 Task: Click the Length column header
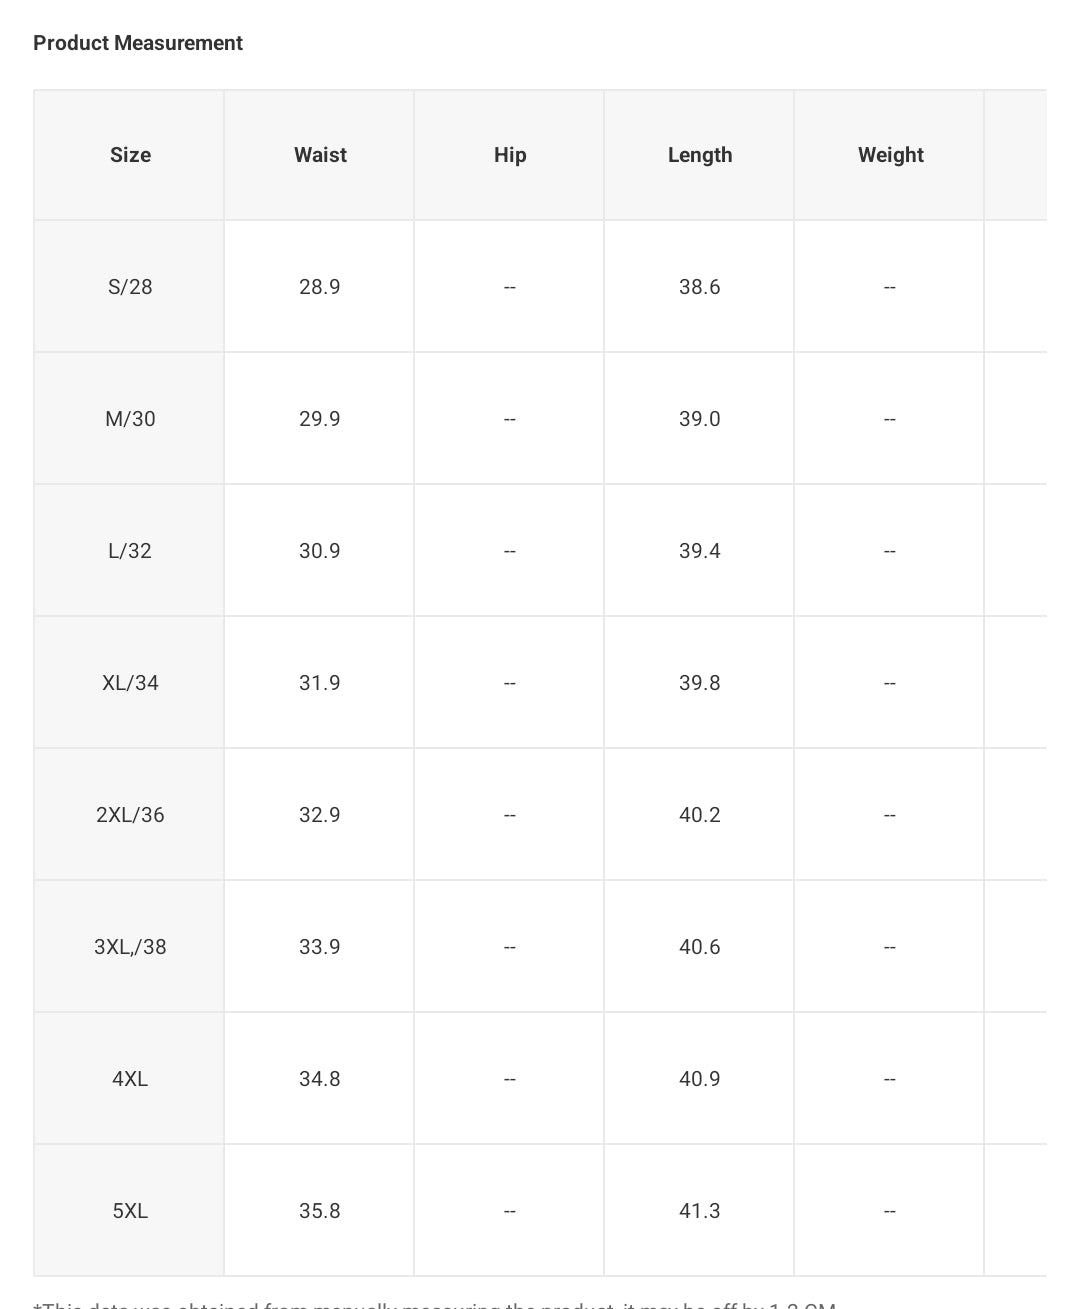point(700,155)
